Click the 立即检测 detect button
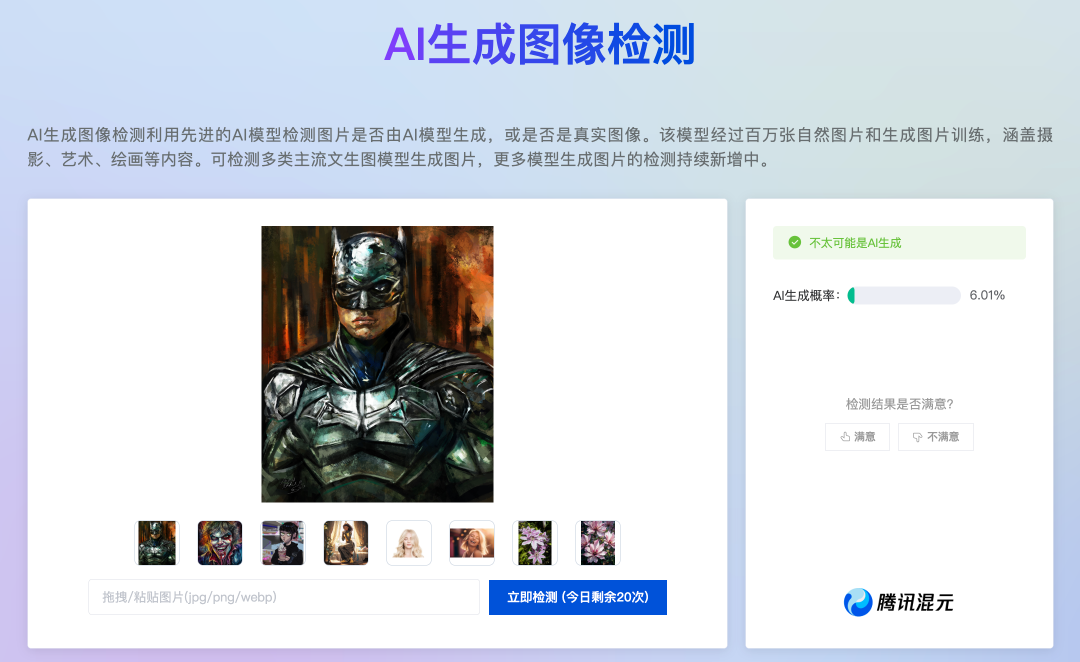Screen dimensions: 1080x662 click(578, 597)
